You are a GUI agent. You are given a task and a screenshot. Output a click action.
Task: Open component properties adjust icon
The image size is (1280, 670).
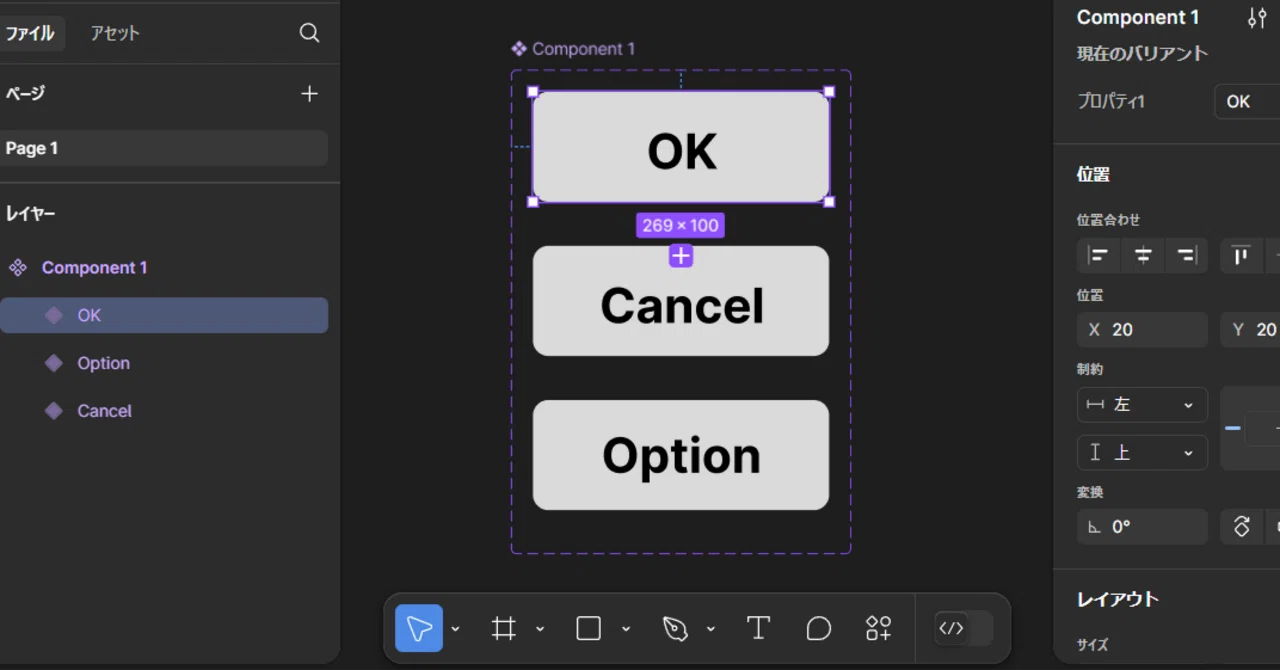click(1257, 18)
